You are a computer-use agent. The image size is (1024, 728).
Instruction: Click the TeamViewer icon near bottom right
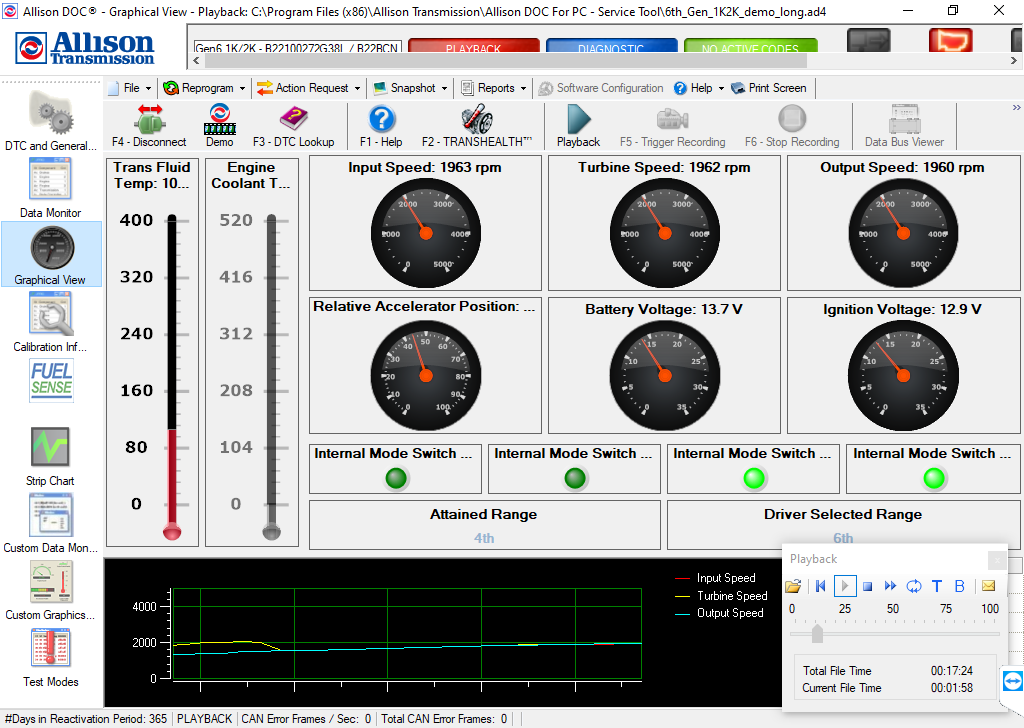pyautogui.click(x=1011, y=681)
